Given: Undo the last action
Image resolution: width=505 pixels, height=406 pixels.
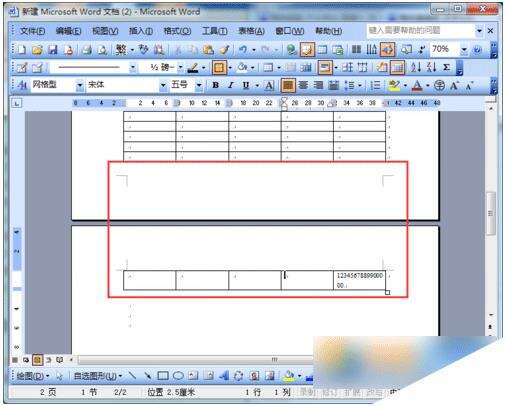Looking at the screenshot, I should click(243, 50).
